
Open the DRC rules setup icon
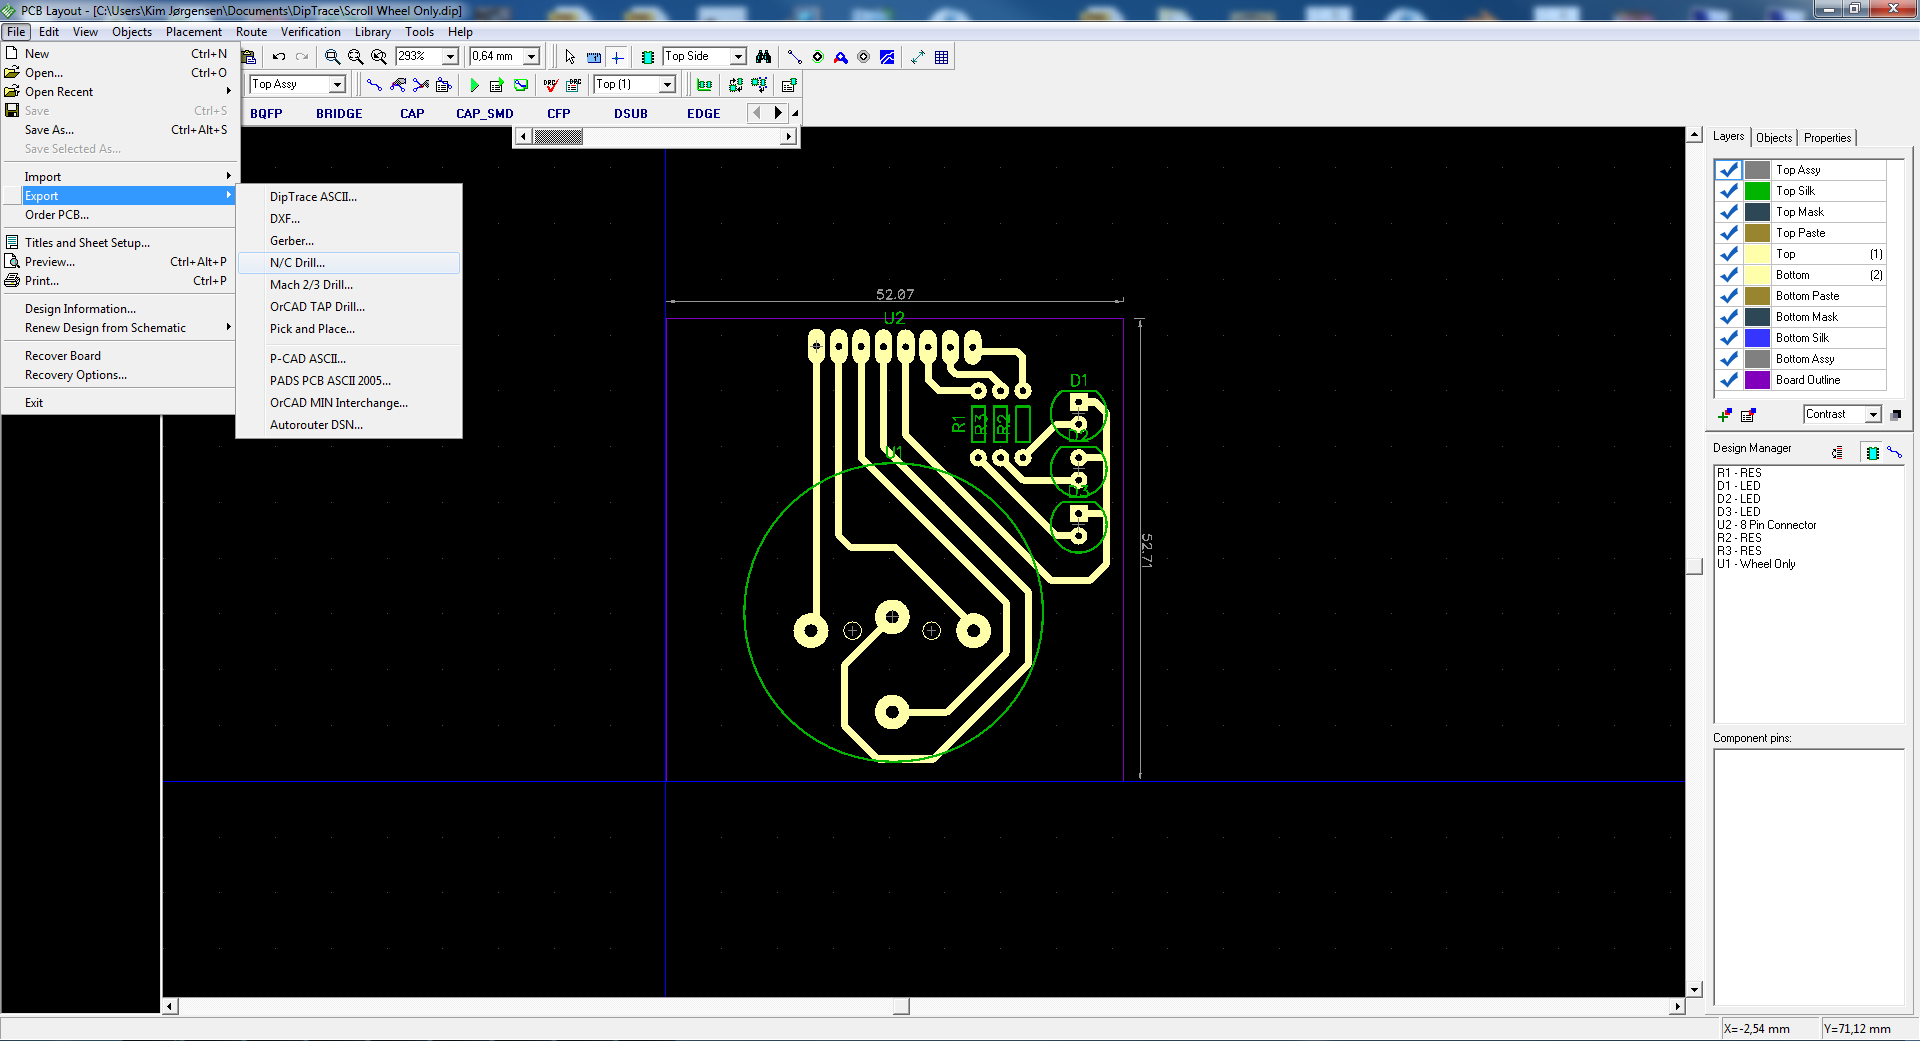coord(573,85)
